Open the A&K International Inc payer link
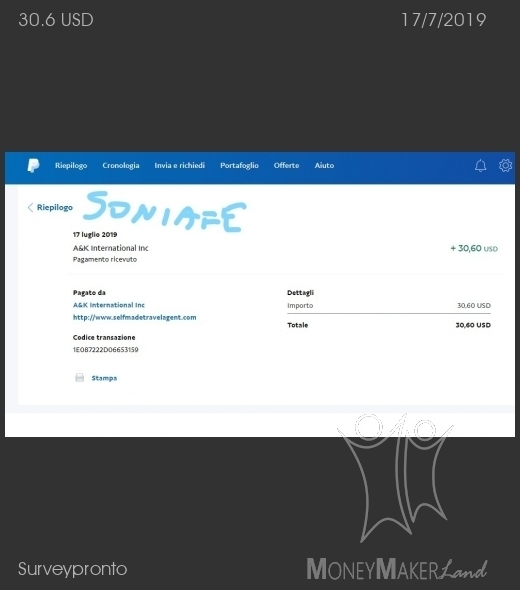The image size is (520, 590). [109, 305]
